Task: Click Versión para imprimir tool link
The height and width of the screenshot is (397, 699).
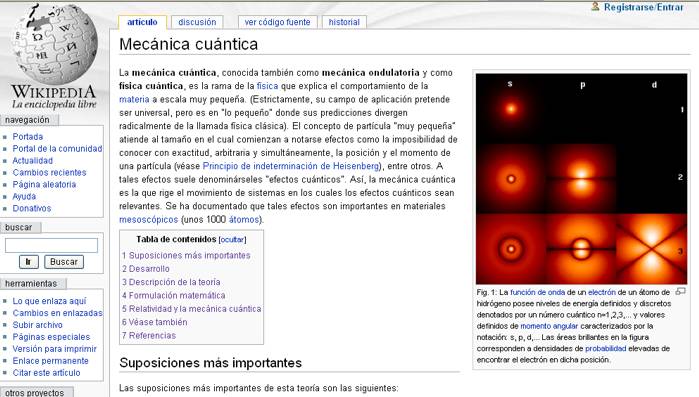Action: [x=54, y=349]
